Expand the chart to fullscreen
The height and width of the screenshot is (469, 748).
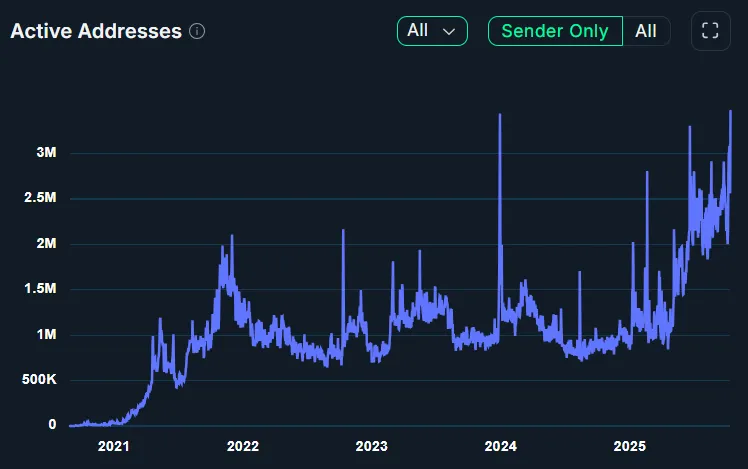click(710, 31)
